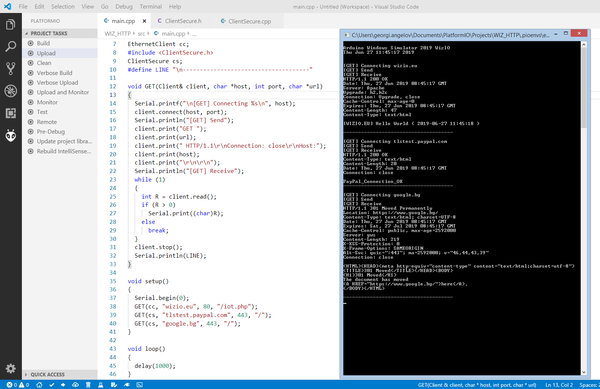Click scrollbar thumb of console window

pos(584,88)
